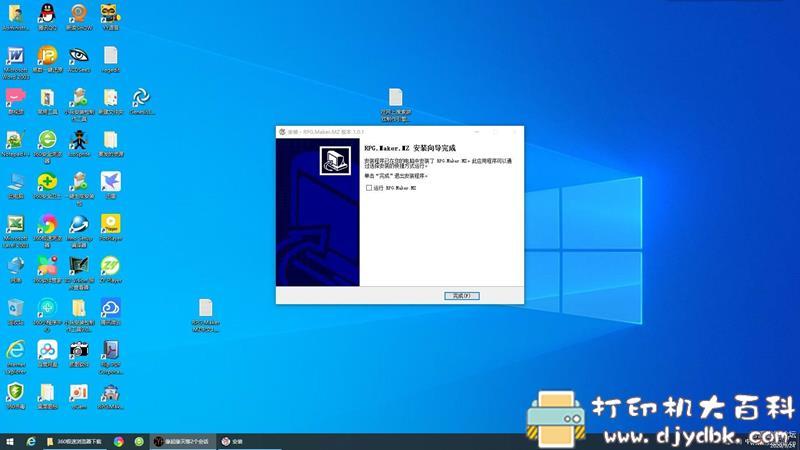Launch the Flip PDF book icon
This screenshot has width=800, height=450.
click(x=111, y=358)
